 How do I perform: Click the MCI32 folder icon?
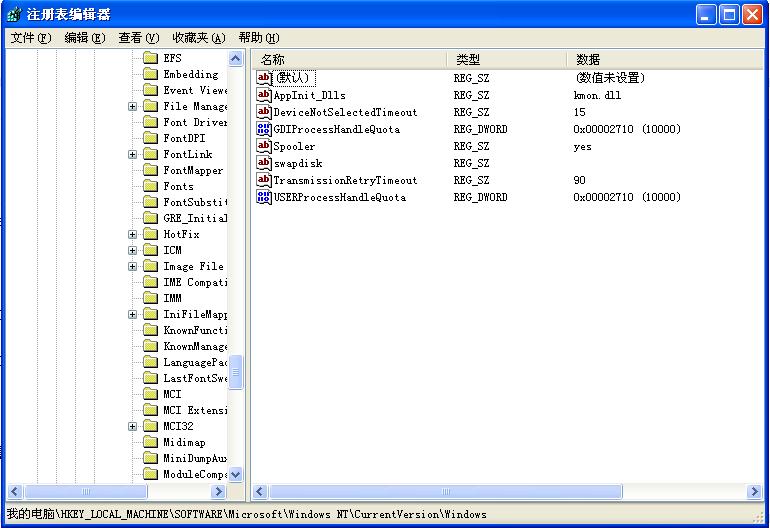[150, 426]
